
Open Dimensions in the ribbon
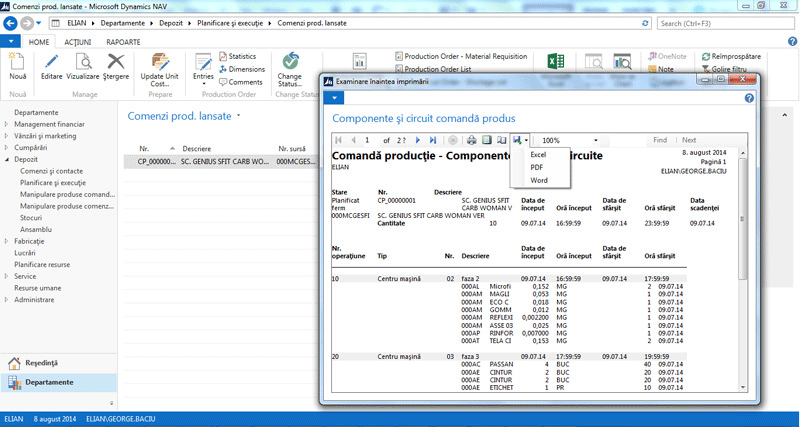(x=242, y=69)
